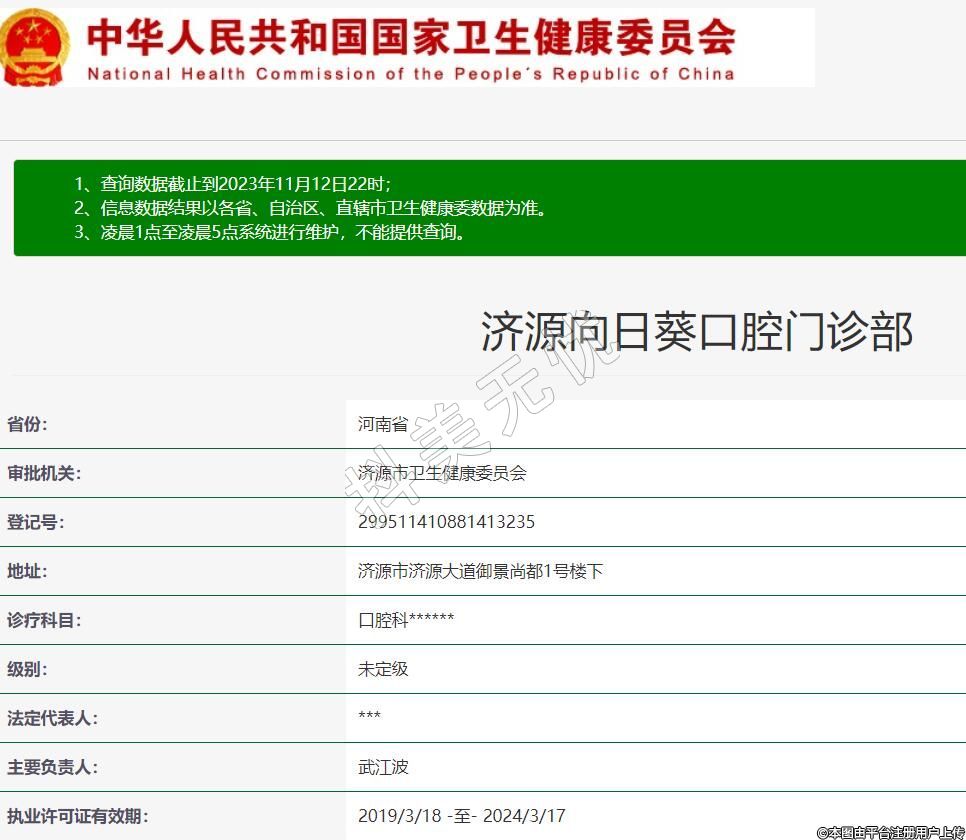This screenshot has height=840, width=966.
Task: Select the province value 河南省
Action: coord(383,424)
